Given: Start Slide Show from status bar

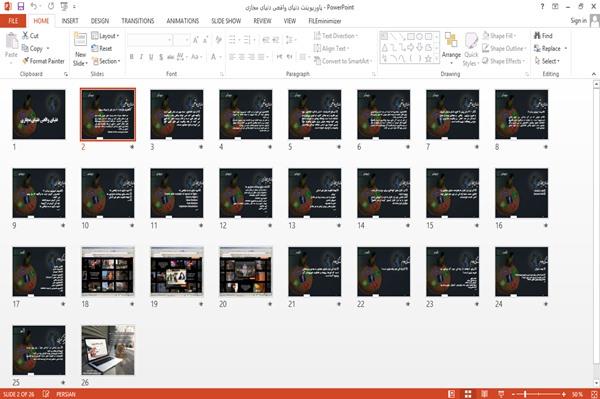Looking at the screenshot, I should pos(501,394).
